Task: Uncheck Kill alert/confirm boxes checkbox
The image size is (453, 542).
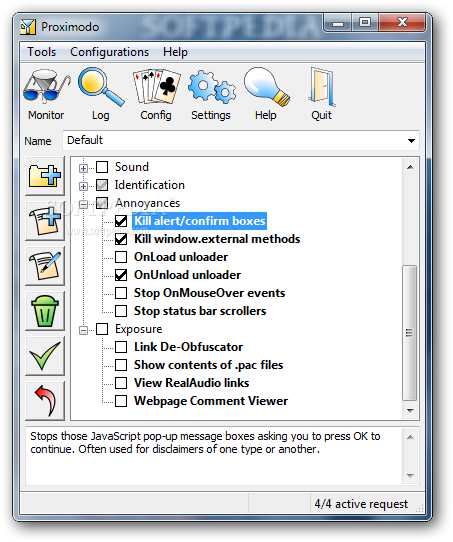Action: [x=121, y=221]
